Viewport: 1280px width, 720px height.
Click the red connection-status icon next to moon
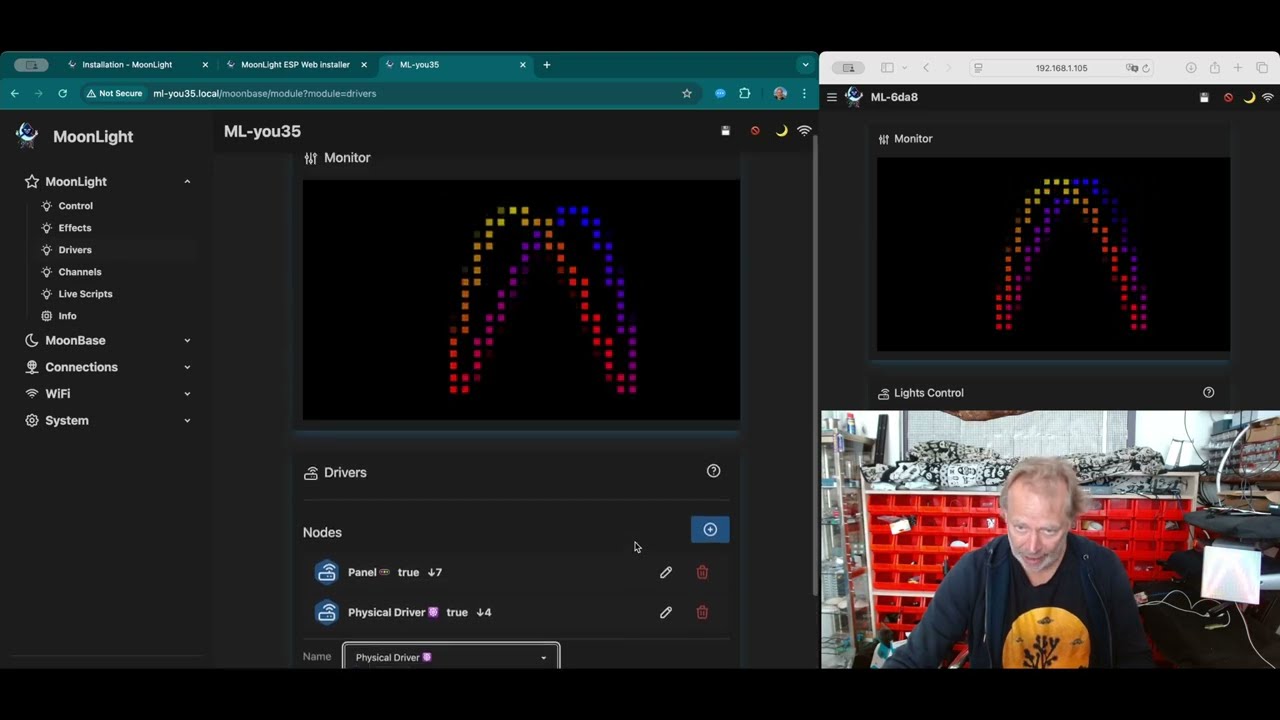tap(755, 131)
